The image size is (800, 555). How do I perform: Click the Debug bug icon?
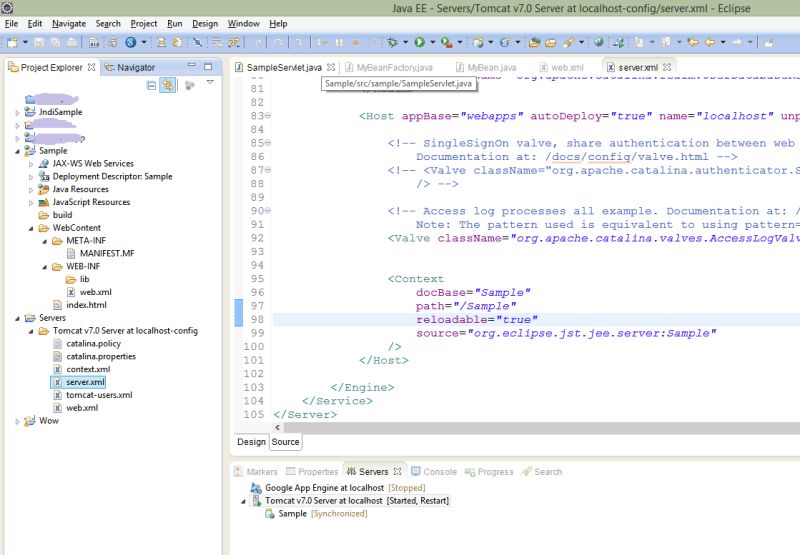tap(392, 42)
